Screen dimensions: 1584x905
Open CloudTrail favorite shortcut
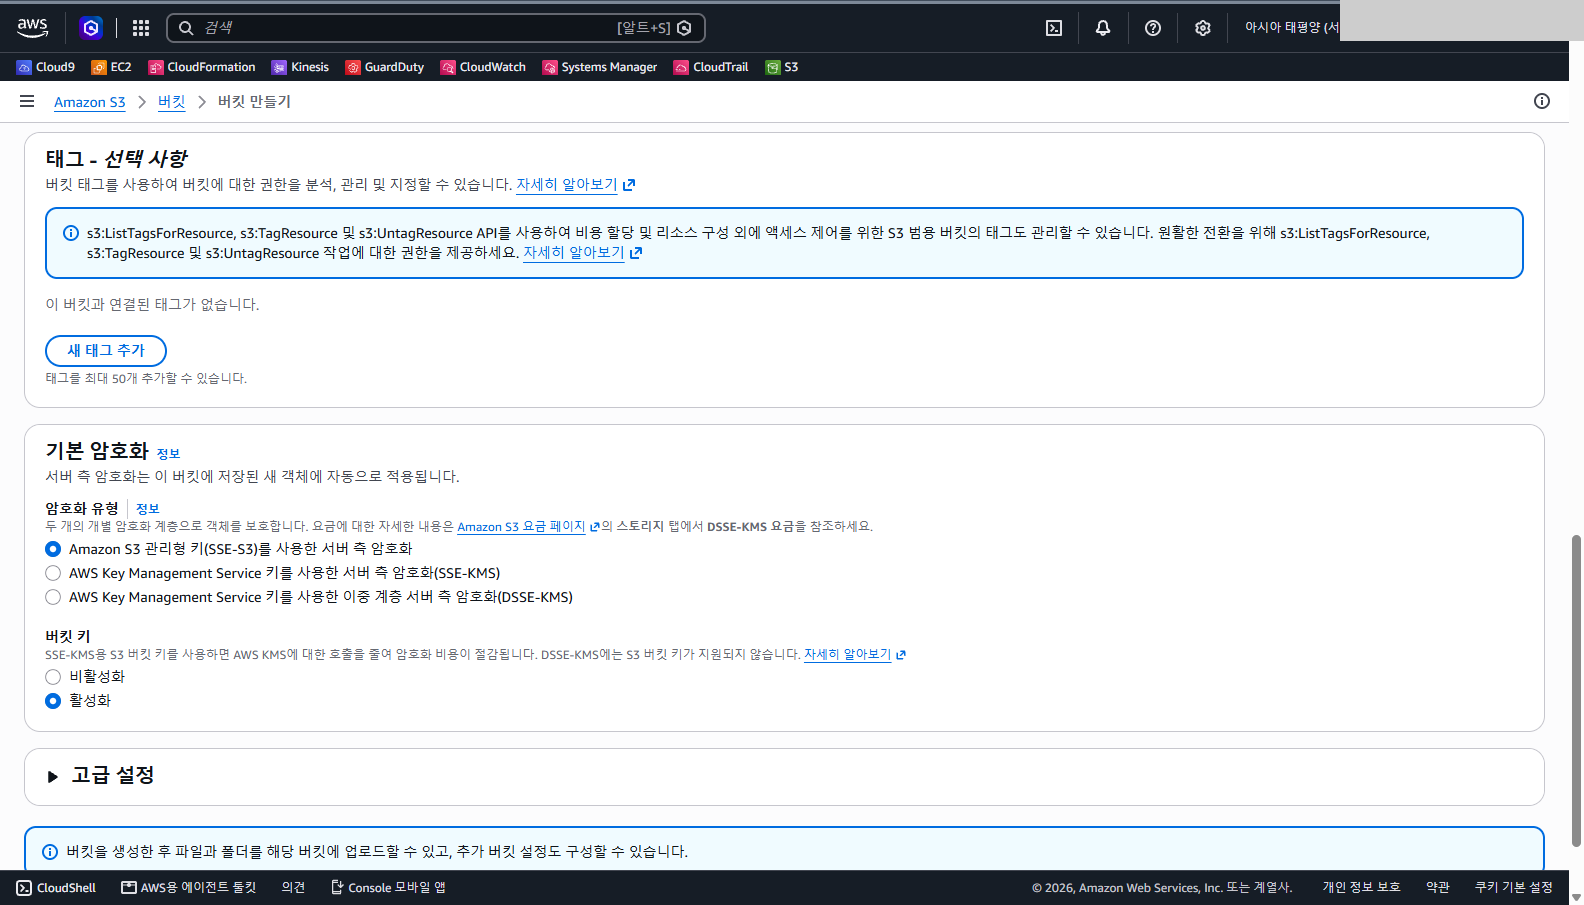711,67
